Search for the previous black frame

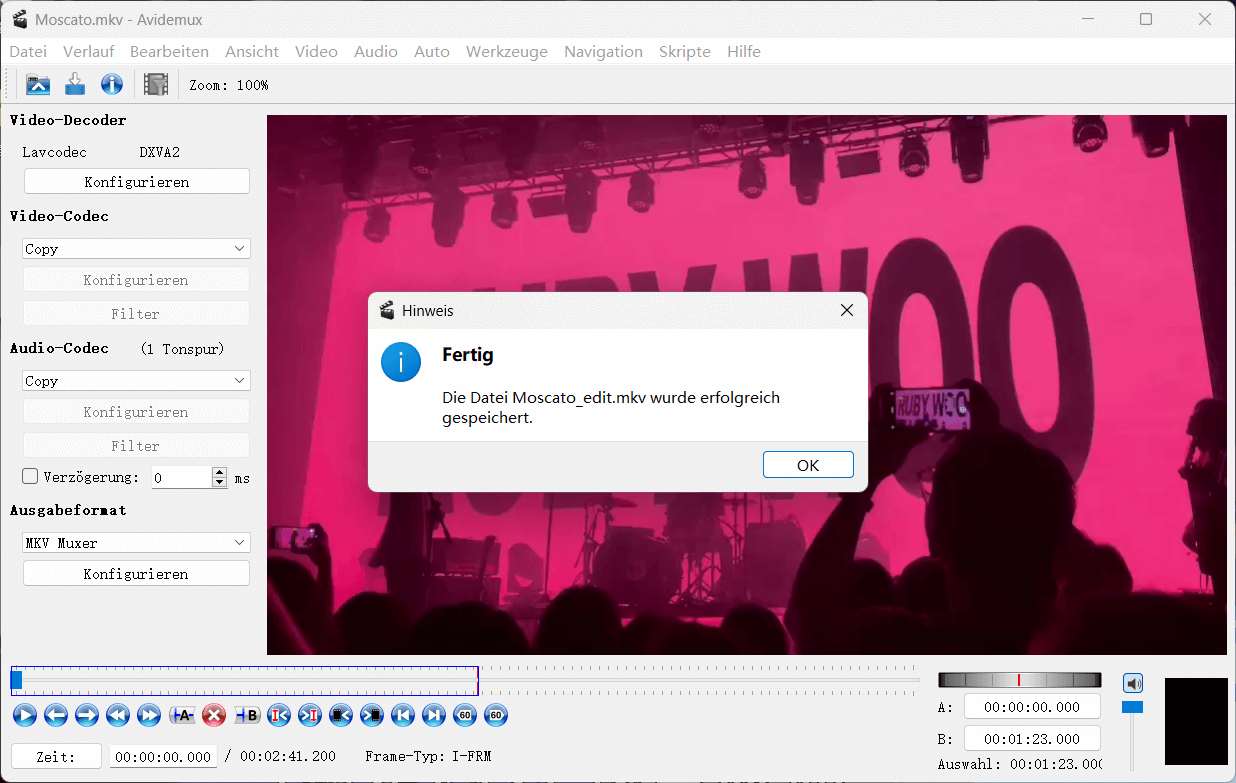click(341, 715)
